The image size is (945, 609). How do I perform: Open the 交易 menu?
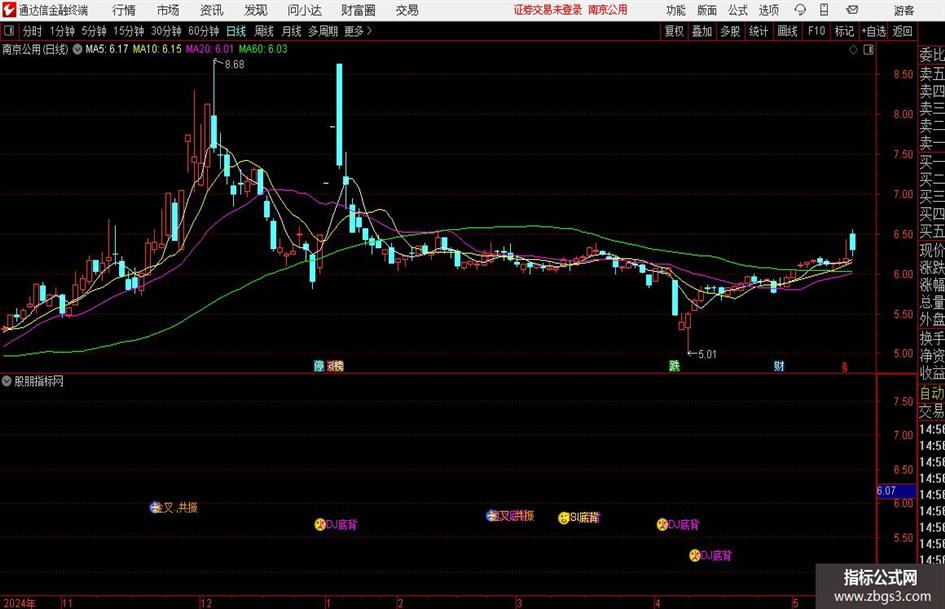407,10
